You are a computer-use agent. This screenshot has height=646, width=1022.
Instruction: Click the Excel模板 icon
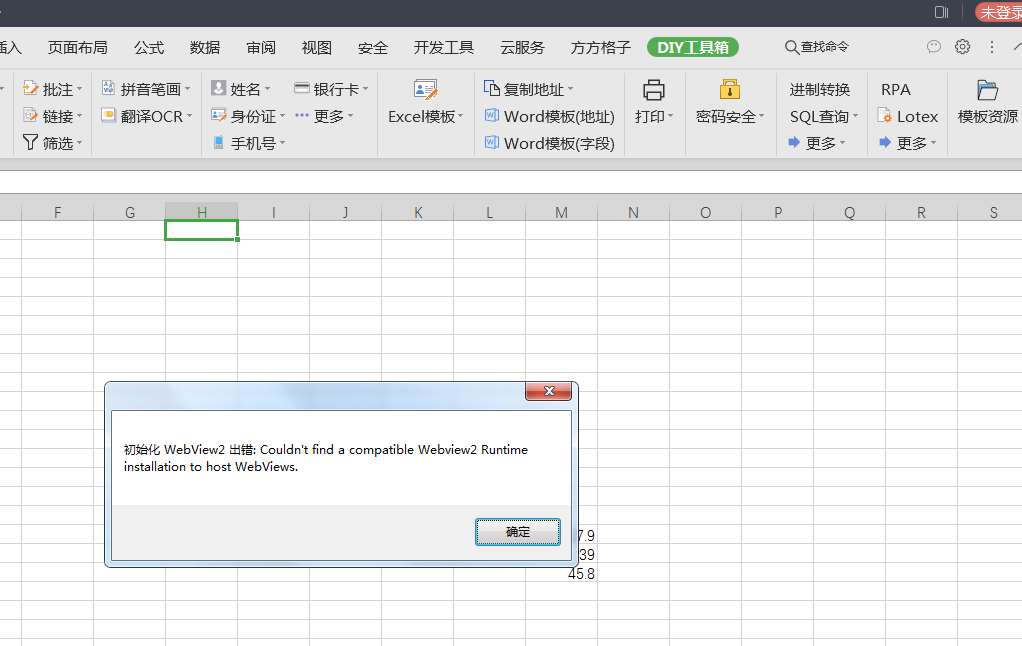(x=426, y=90)
